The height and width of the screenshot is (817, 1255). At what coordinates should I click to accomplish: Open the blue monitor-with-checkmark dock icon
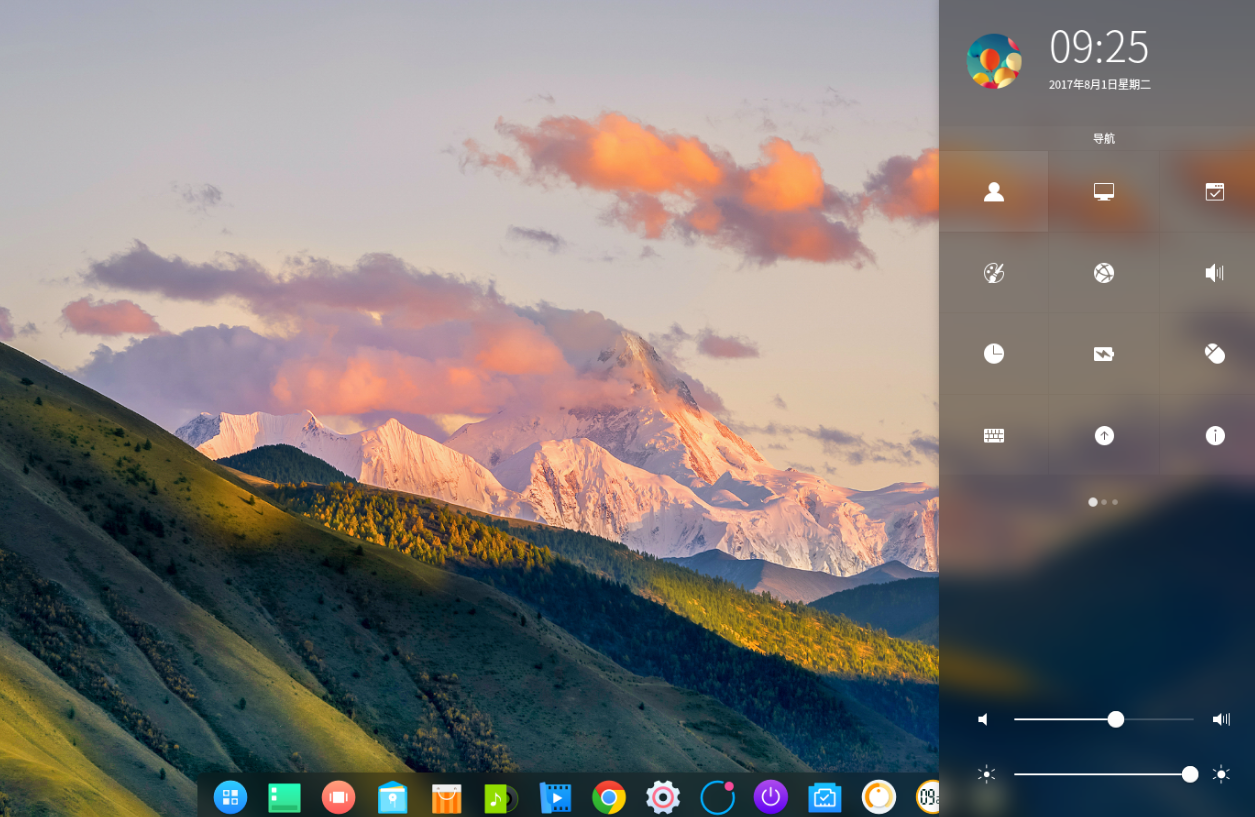[x=825, y=797]
